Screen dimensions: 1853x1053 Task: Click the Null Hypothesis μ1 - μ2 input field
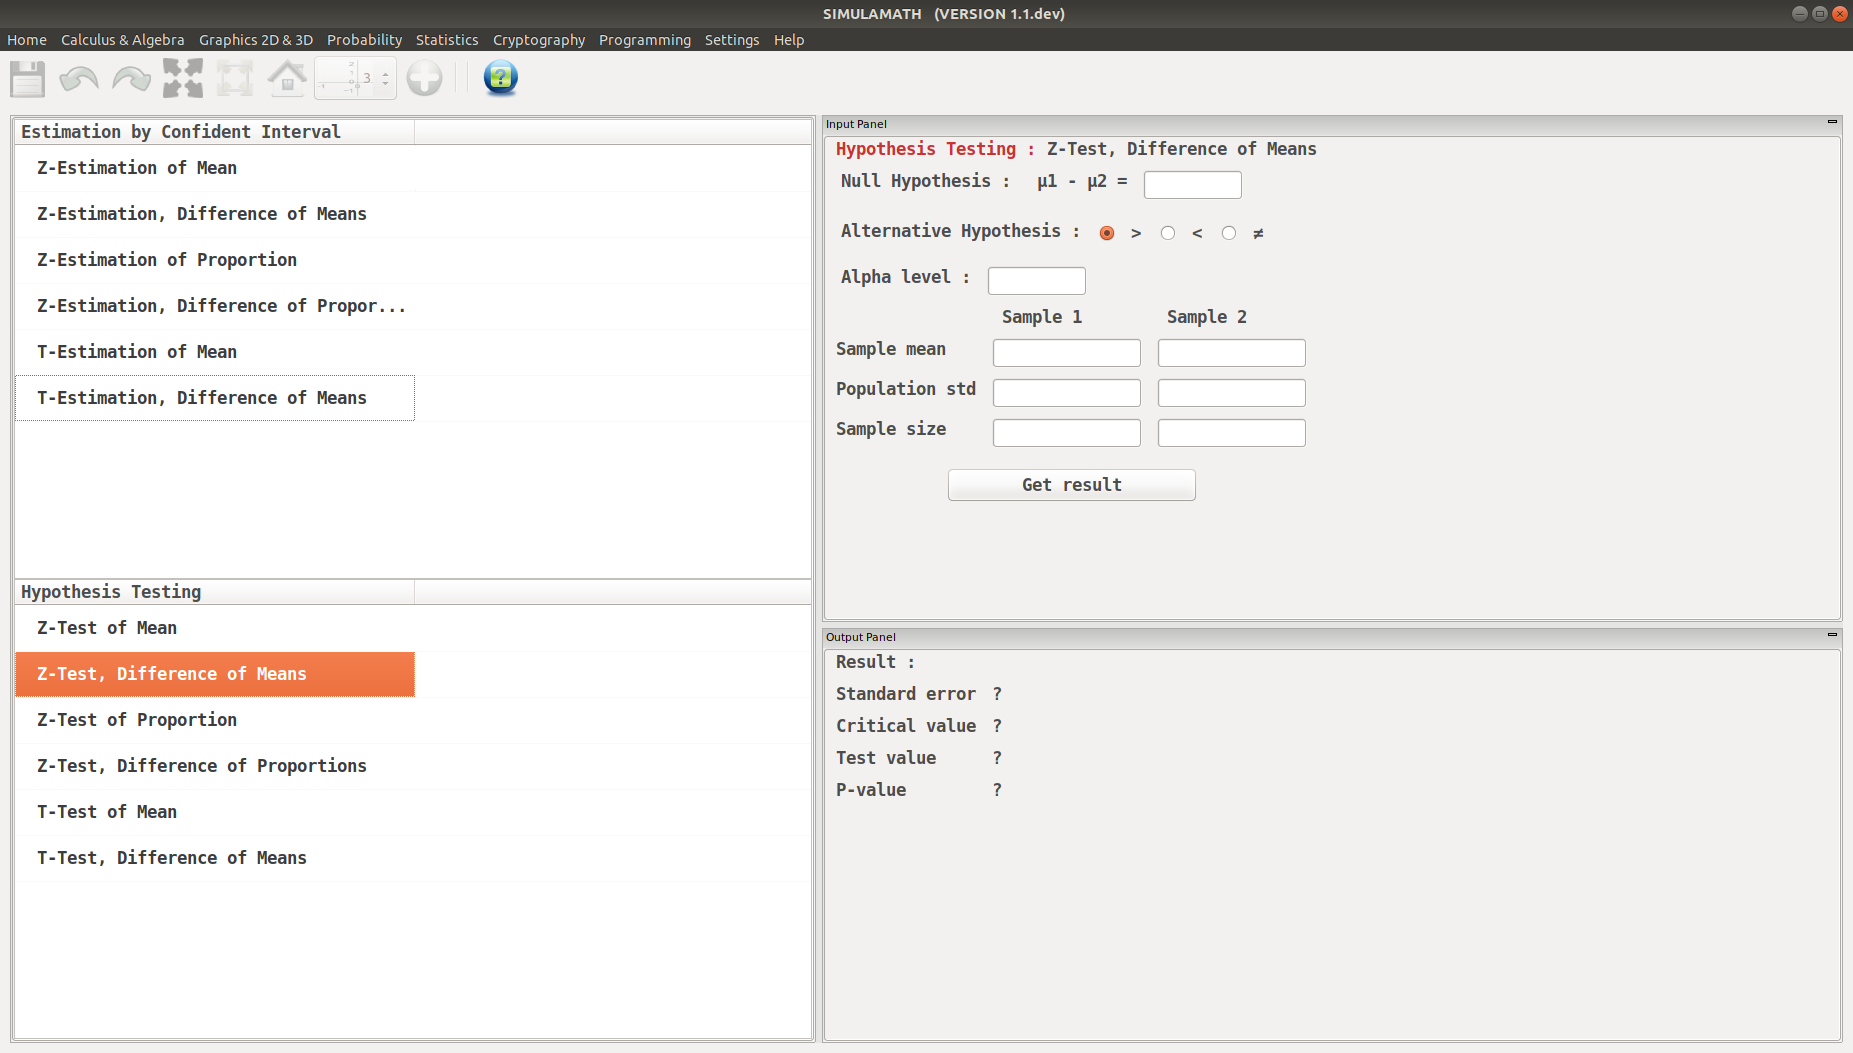tap(1192, 185)
